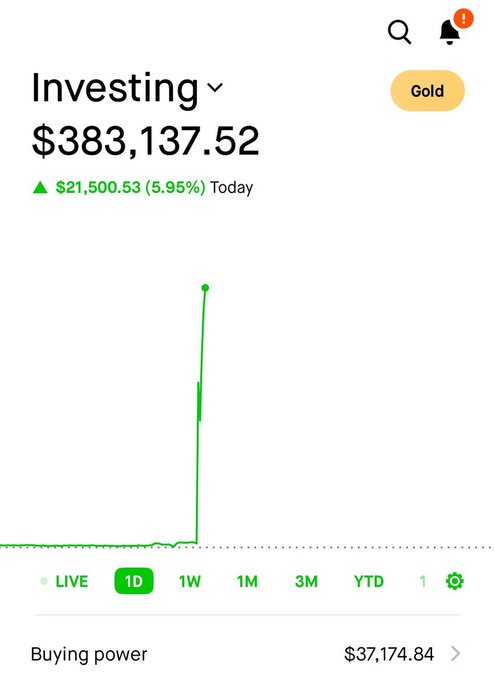495x700 pixels.
Task: Switch chart to 3M range
Action: 306,581
